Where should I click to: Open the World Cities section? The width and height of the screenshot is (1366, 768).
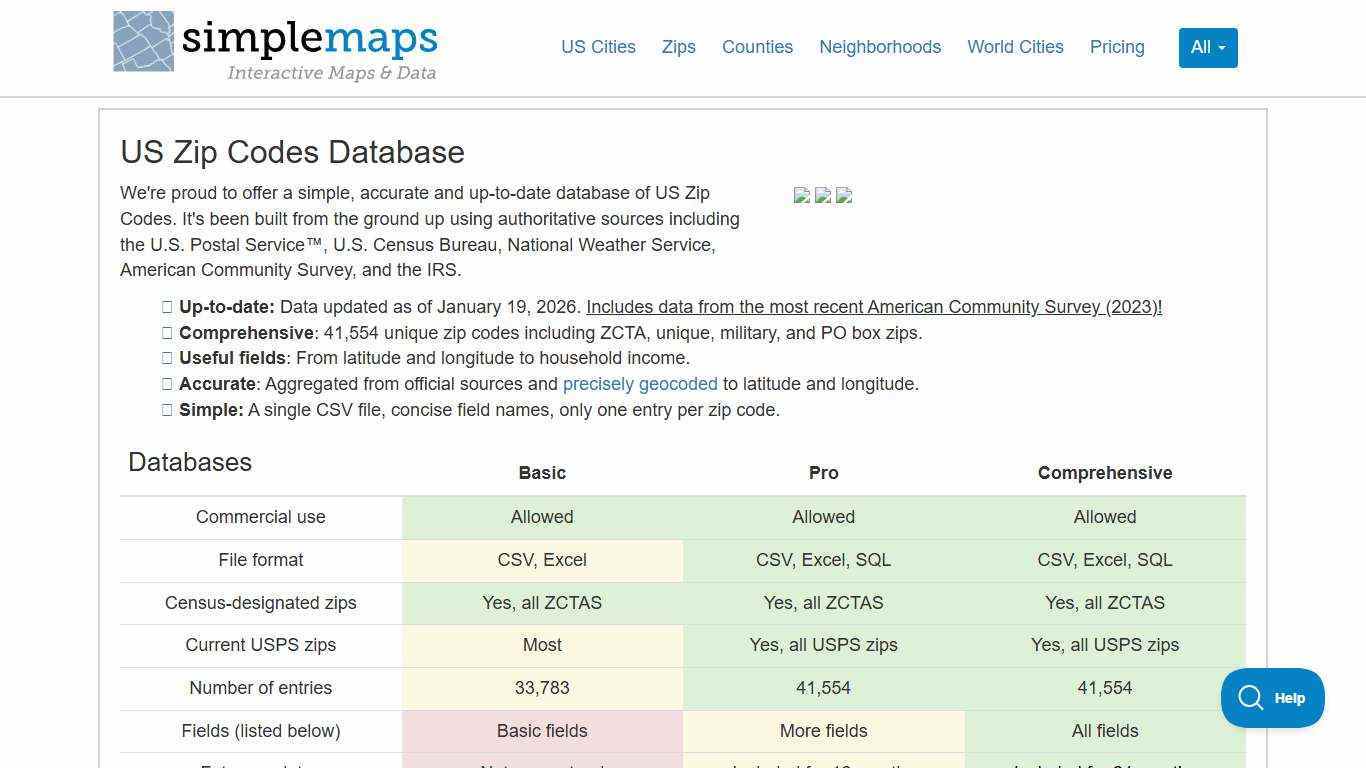coord(1015,47)
